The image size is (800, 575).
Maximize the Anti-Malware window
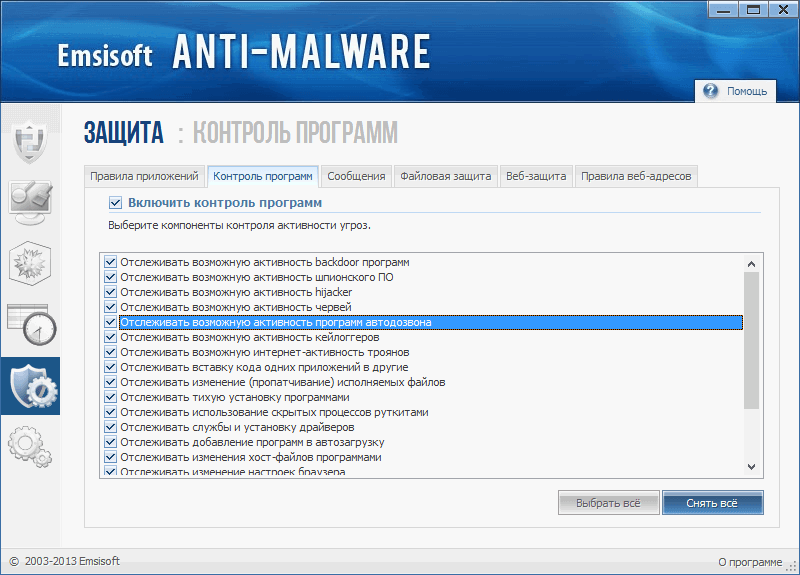coord(754,10)
